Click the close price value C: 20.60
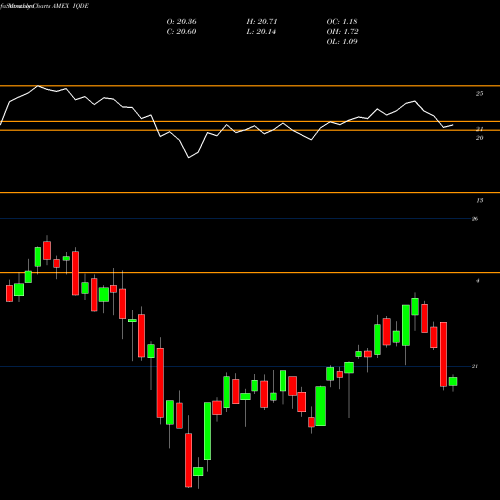The width and height of the screenshot is (500, 500). click(x=181, y=32)
